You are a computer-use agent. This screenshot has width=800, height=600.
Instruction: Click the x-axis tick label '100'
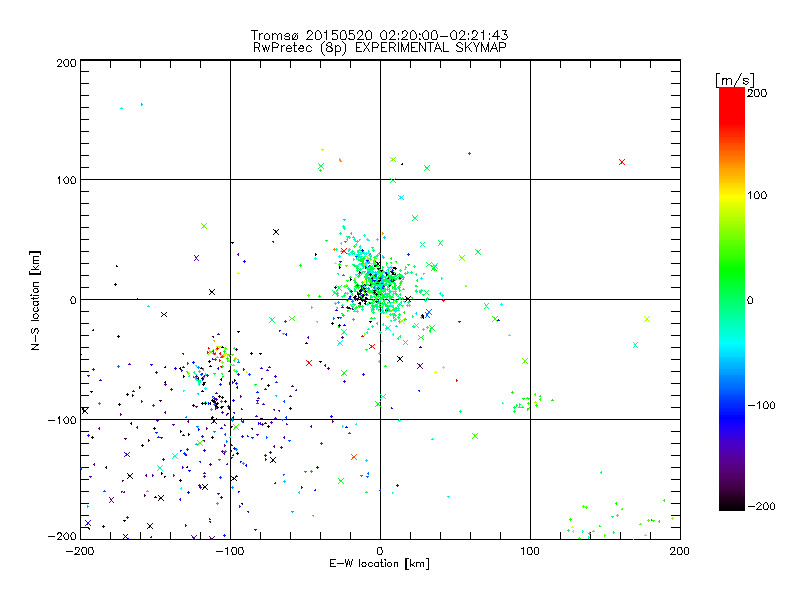pyautogui.click(x=530, y=551)
